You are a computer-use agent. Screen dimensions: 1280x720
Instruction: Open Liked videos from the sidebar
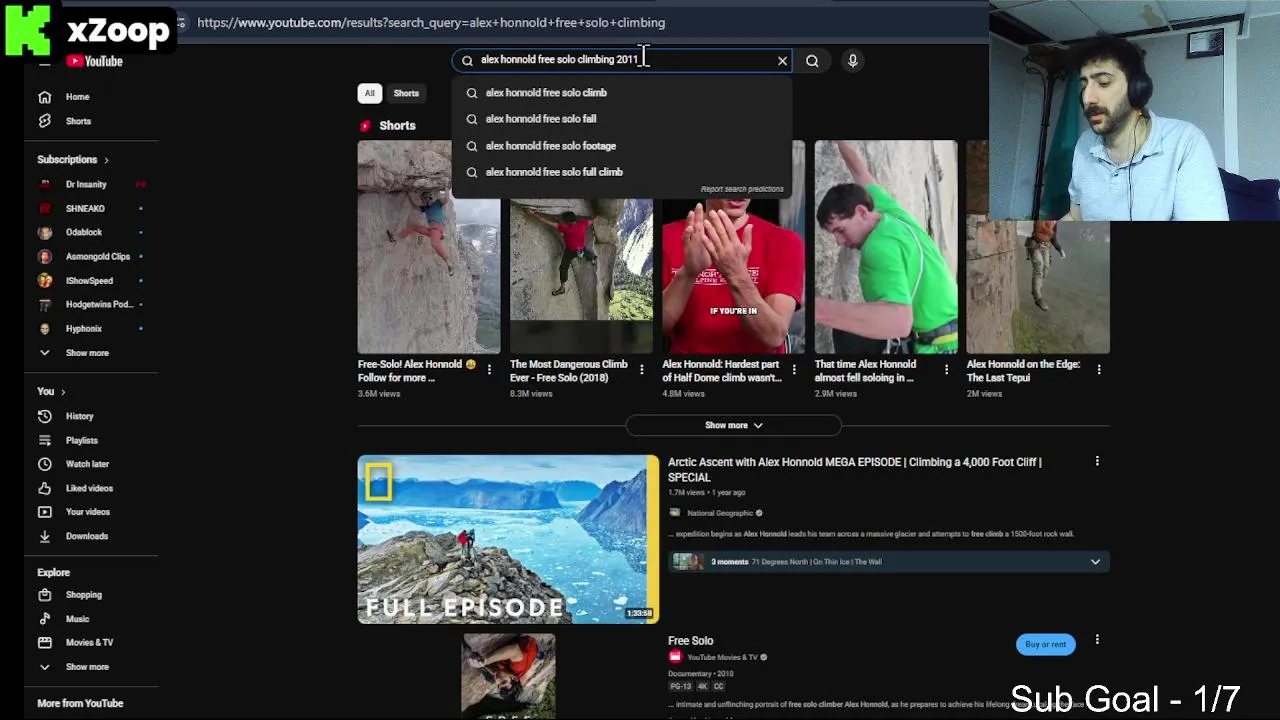91,488
